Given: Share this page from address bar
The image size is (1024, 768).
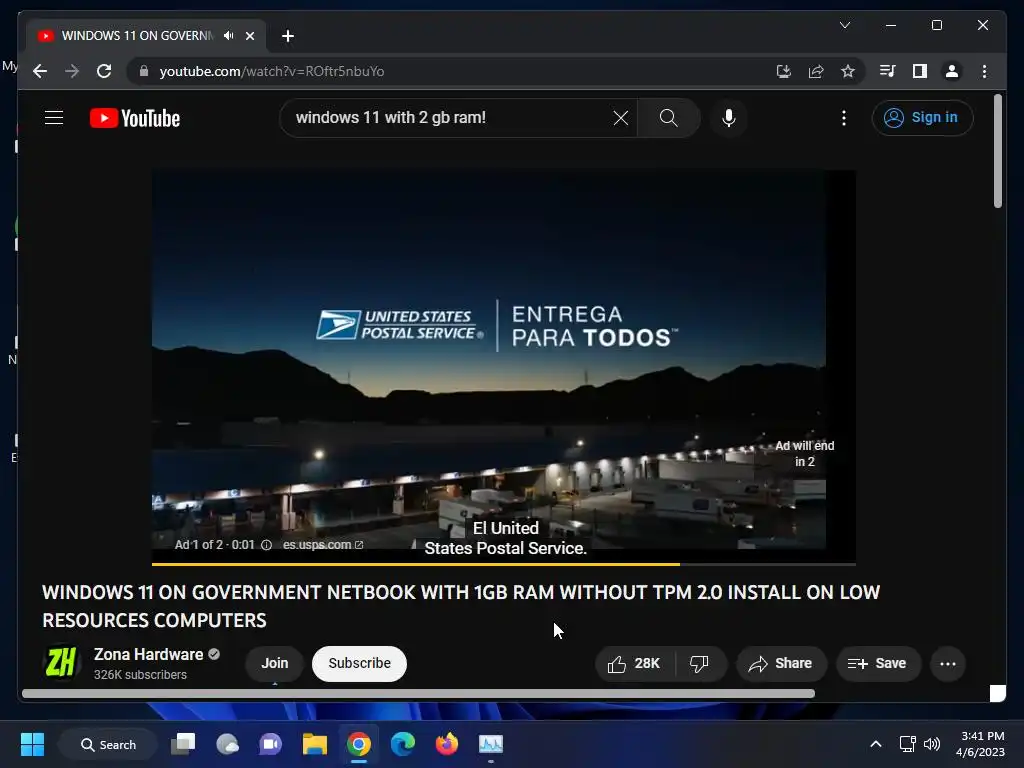Looking at the screenshot, I should point(816,71).
